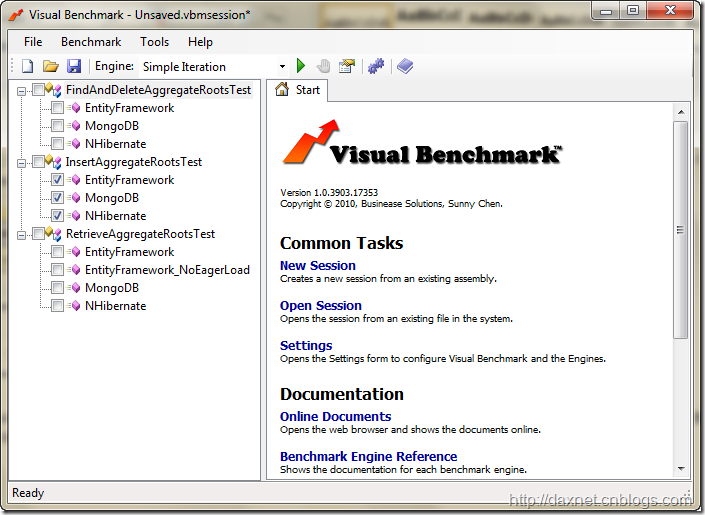Click the Ready status bar text
Screen dimensions: 705x515
28,493
